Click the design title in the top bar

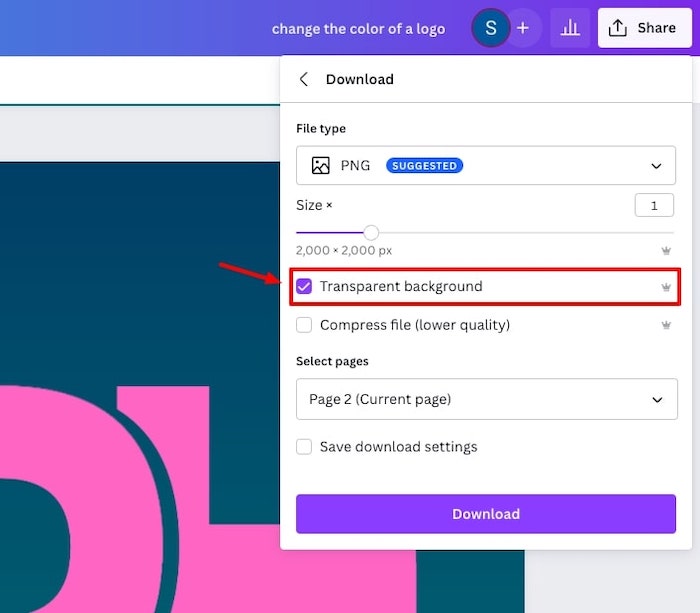point(358,29)
